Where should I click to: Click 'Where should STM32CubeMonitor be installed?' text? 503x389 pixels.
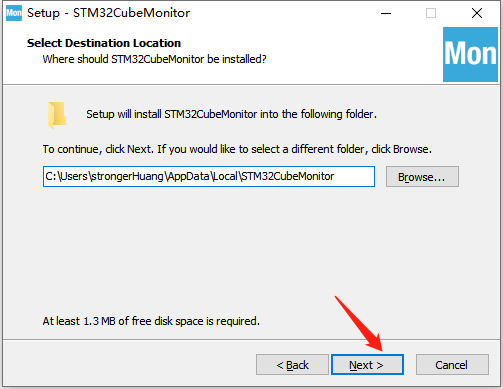(154, 59)
